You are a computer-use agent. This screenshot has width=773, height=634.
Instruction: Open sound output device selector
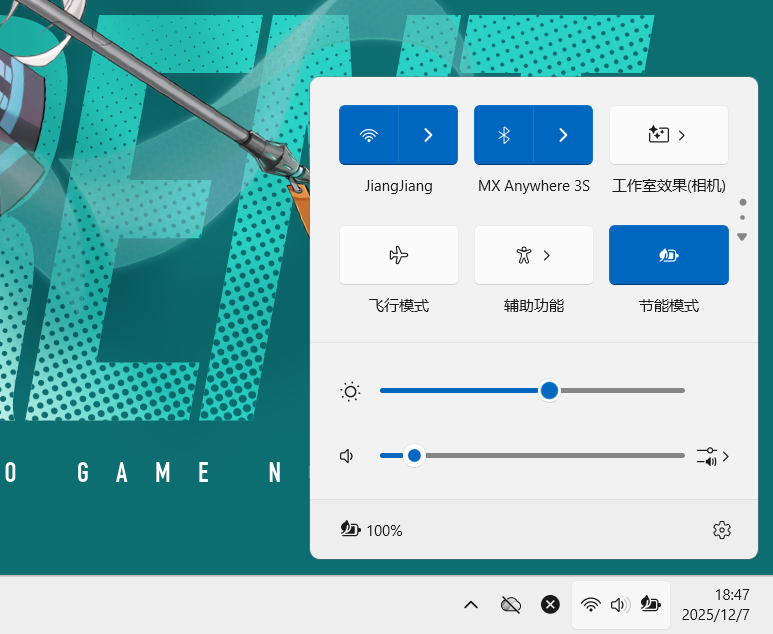pos(713,456)
